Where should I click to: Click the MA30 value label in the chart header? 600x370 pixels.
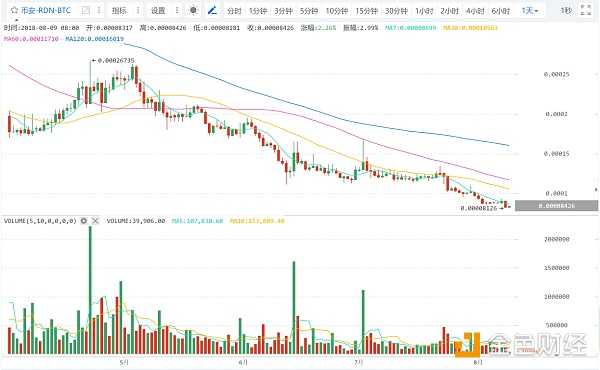click(470, 28)
